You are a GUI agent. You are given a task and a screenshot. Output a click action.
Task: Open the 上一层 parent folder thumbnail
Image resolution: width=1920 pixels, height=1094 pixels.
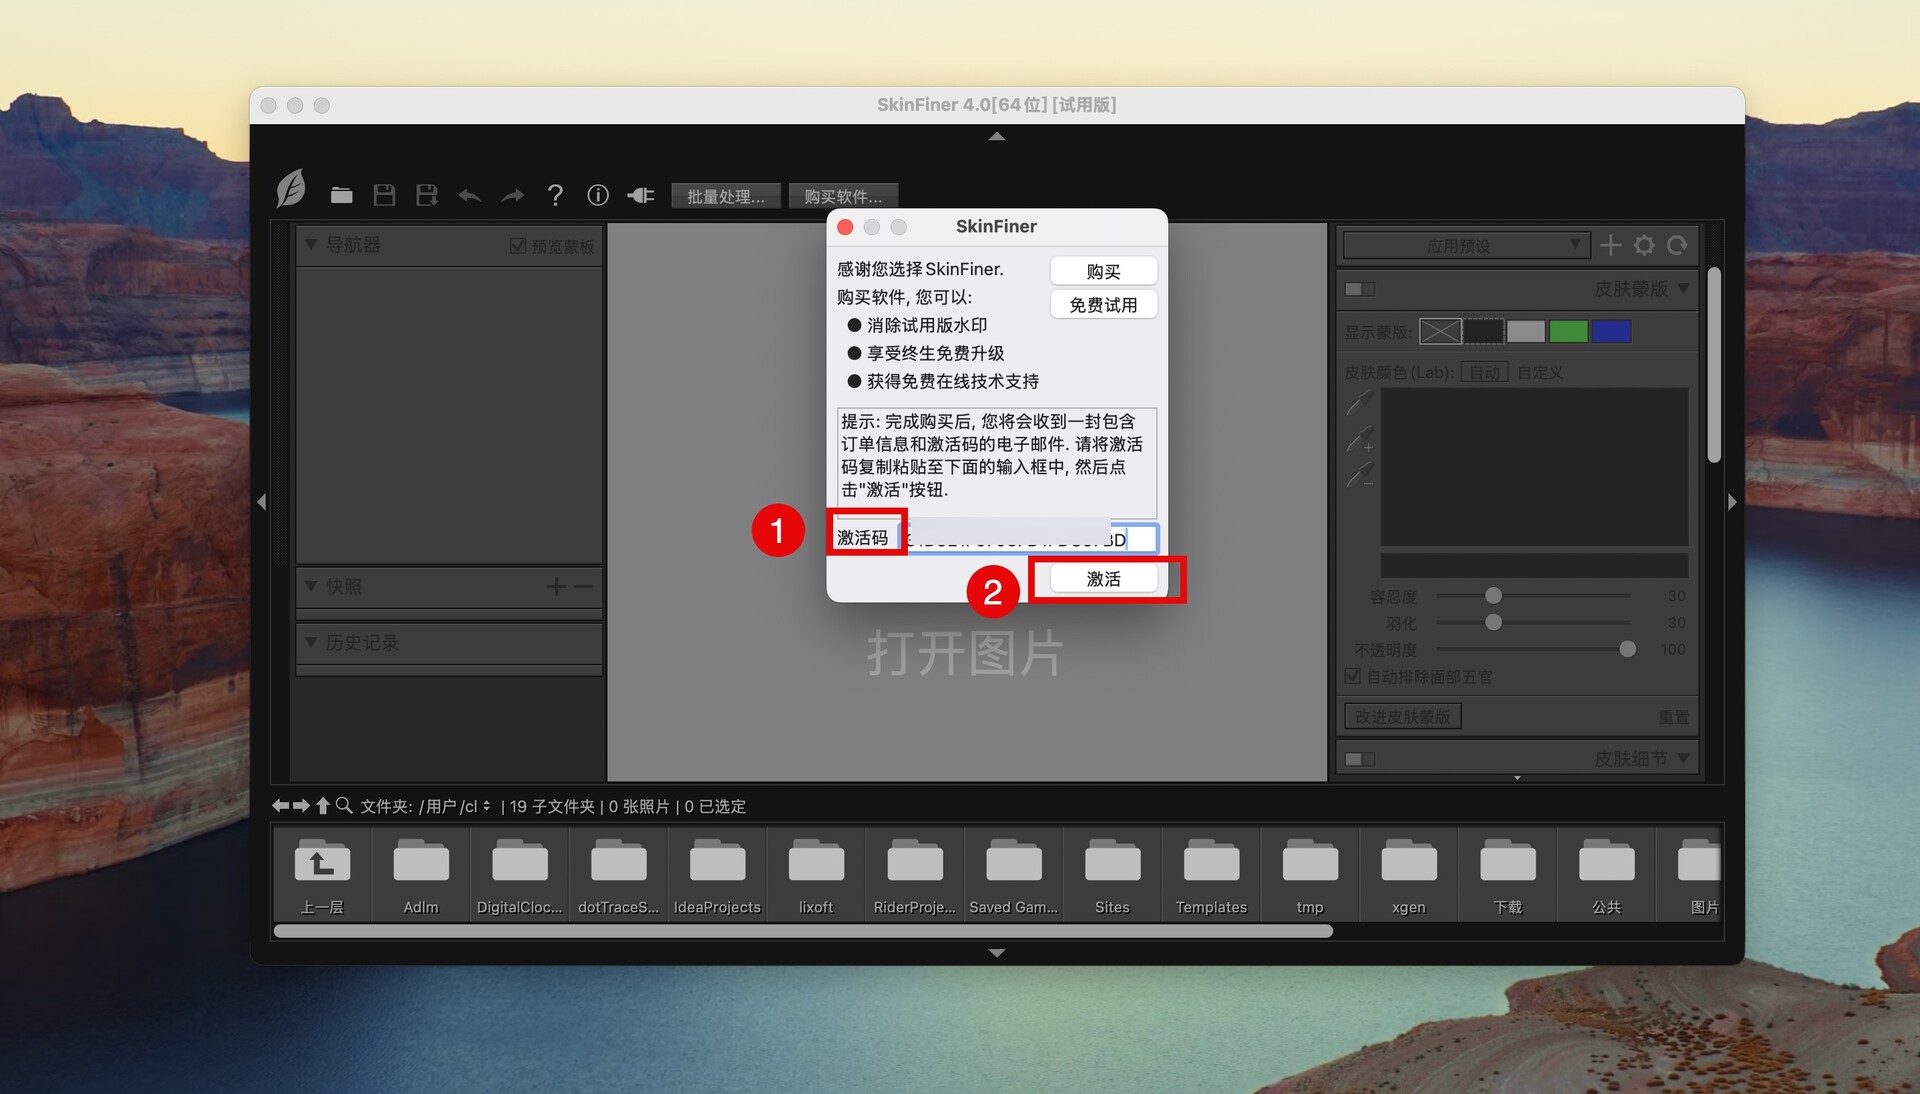[322, 875]
